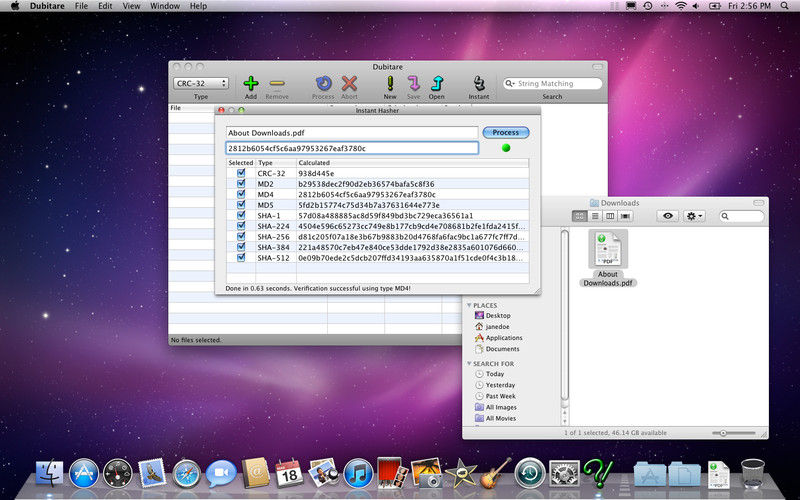
Task: Select the About Downloads.pdf file thumbnail
Action: (608, 248)
